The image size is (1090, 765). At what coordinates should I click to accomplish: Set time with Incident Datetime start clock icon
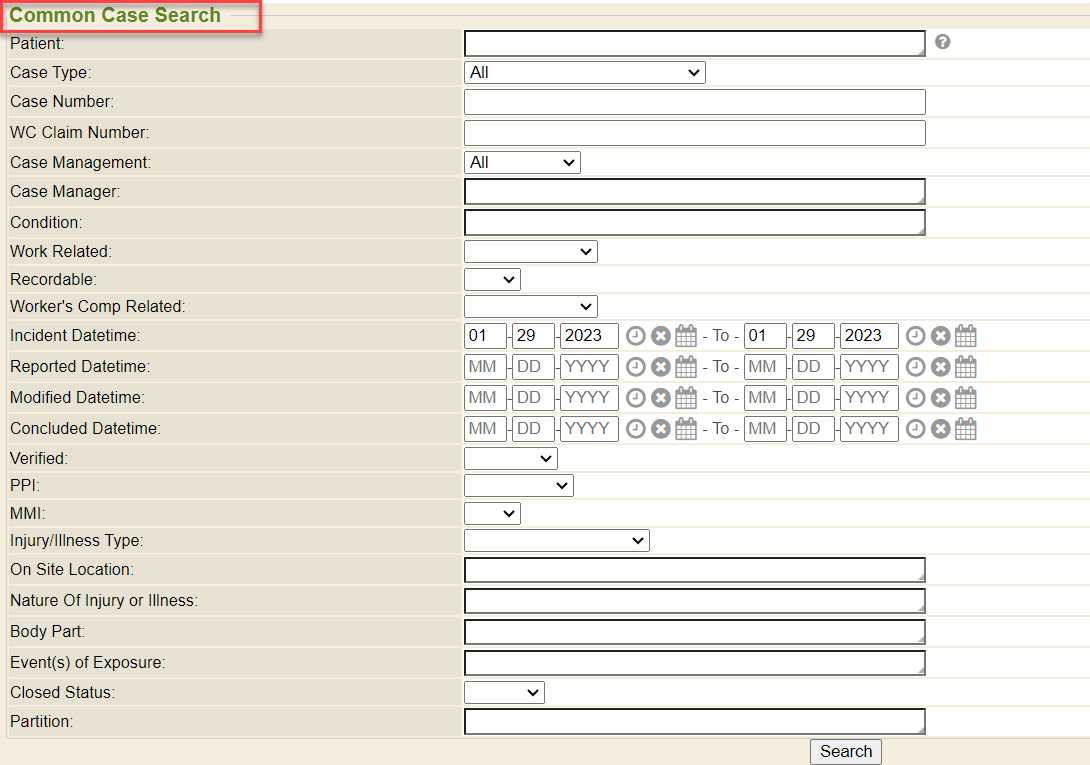tap(636, 336)
